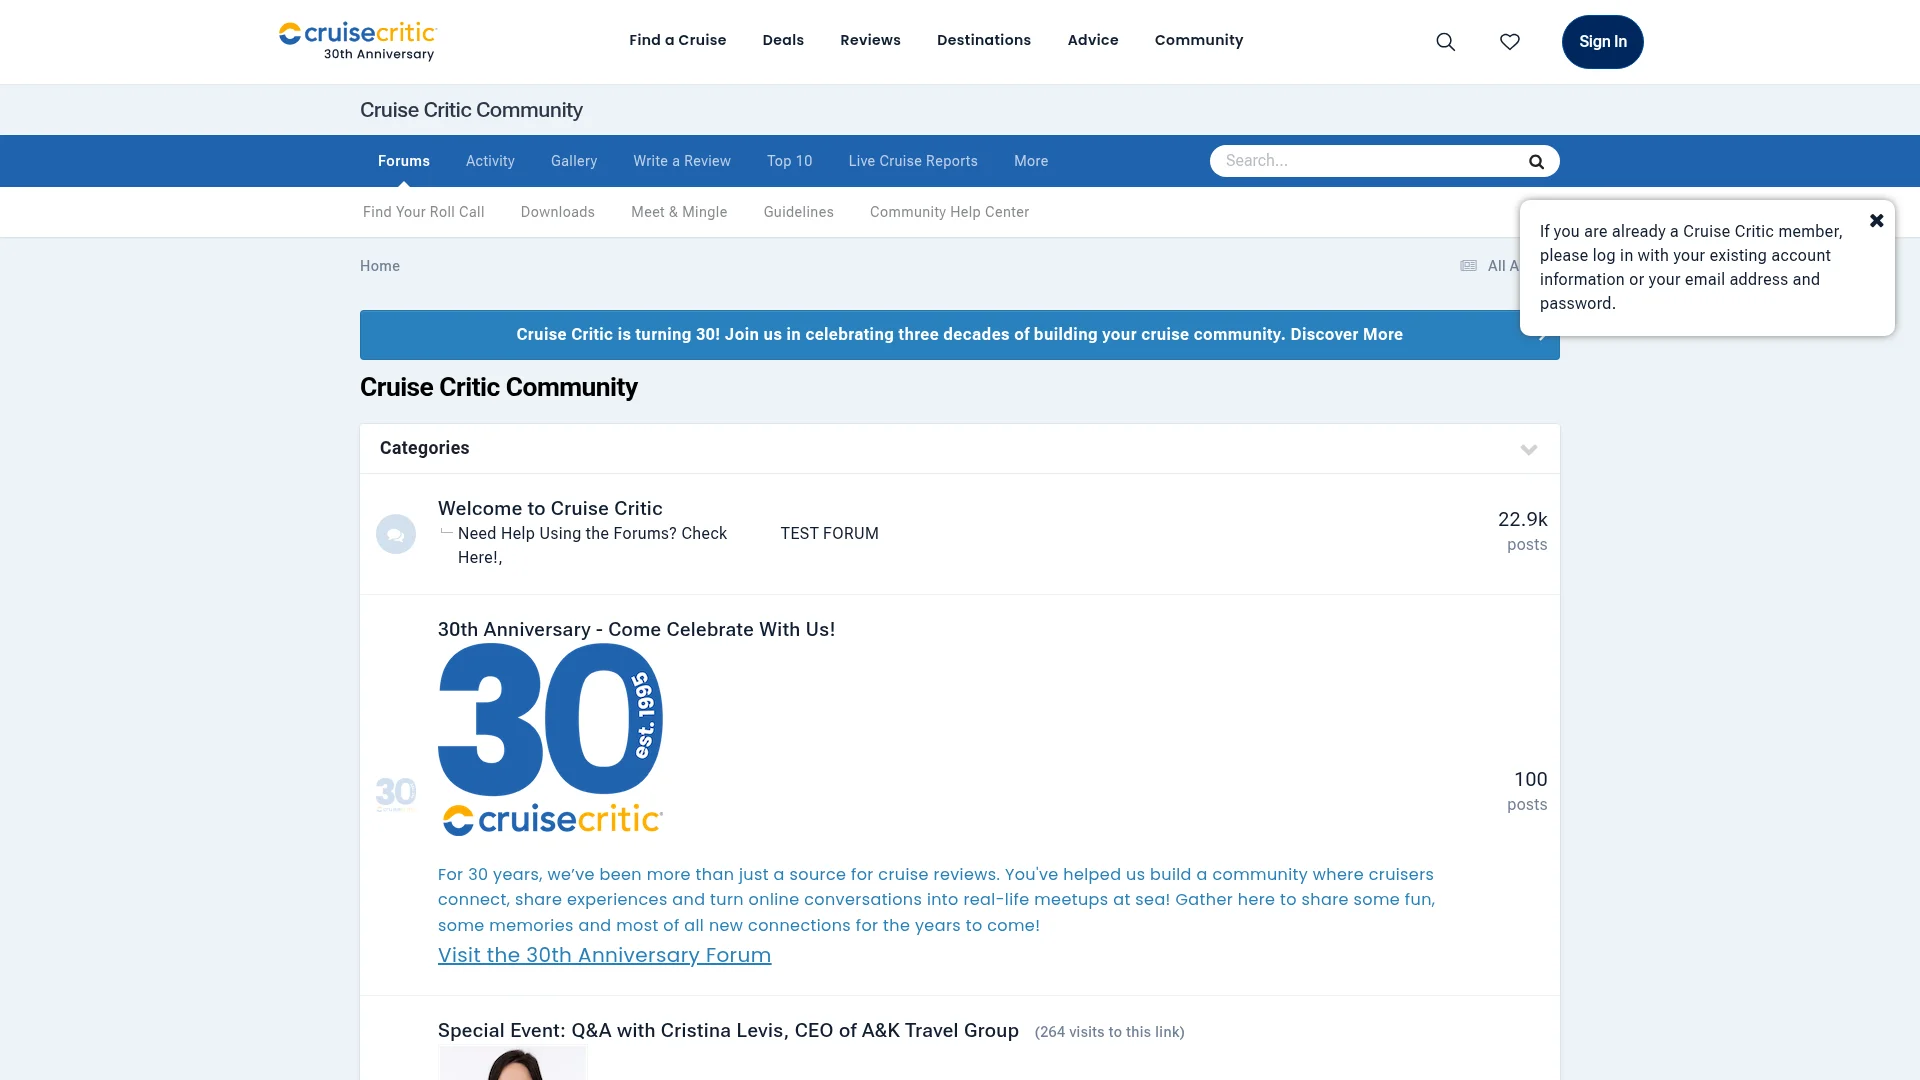Open Need Help Using the Forums subforum

coord(592,545)
